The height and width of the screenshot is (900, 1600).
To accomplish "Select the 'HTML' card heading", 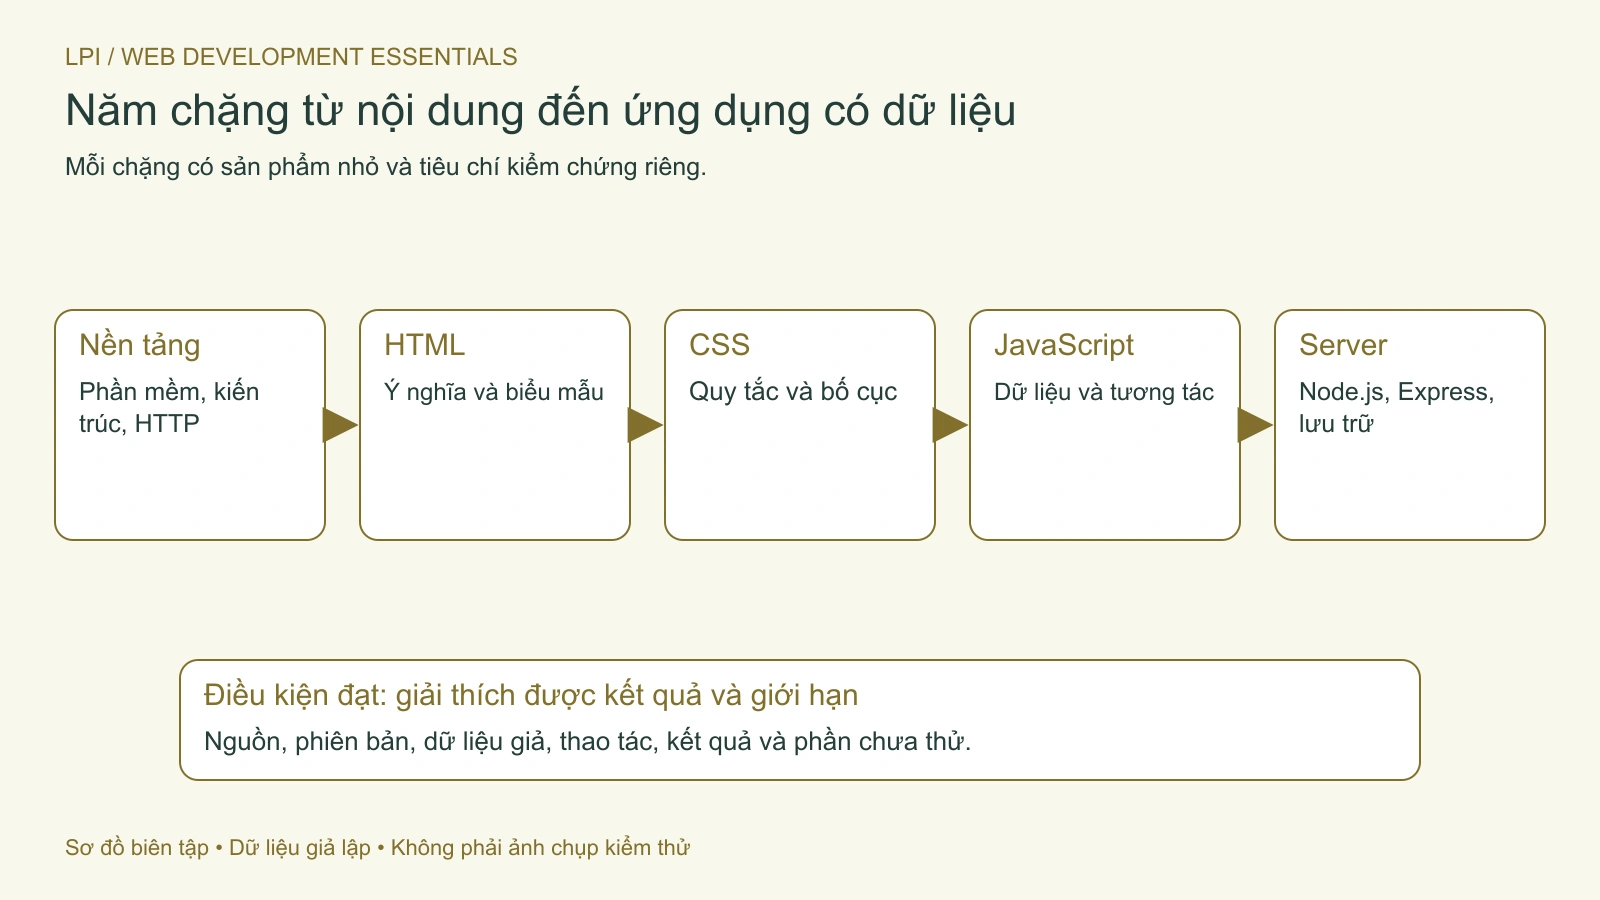I will pyautogui.click(x=424, y=345).
